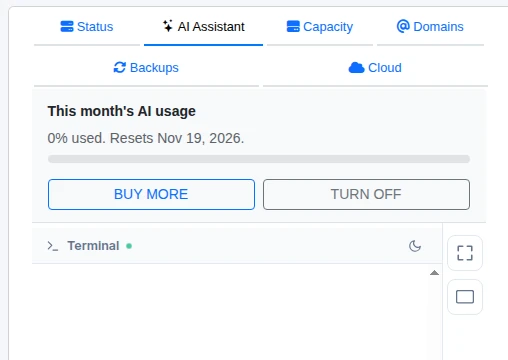Click "This month's AI usage" heading
The image size is (508, 360).
pos(122,111)
